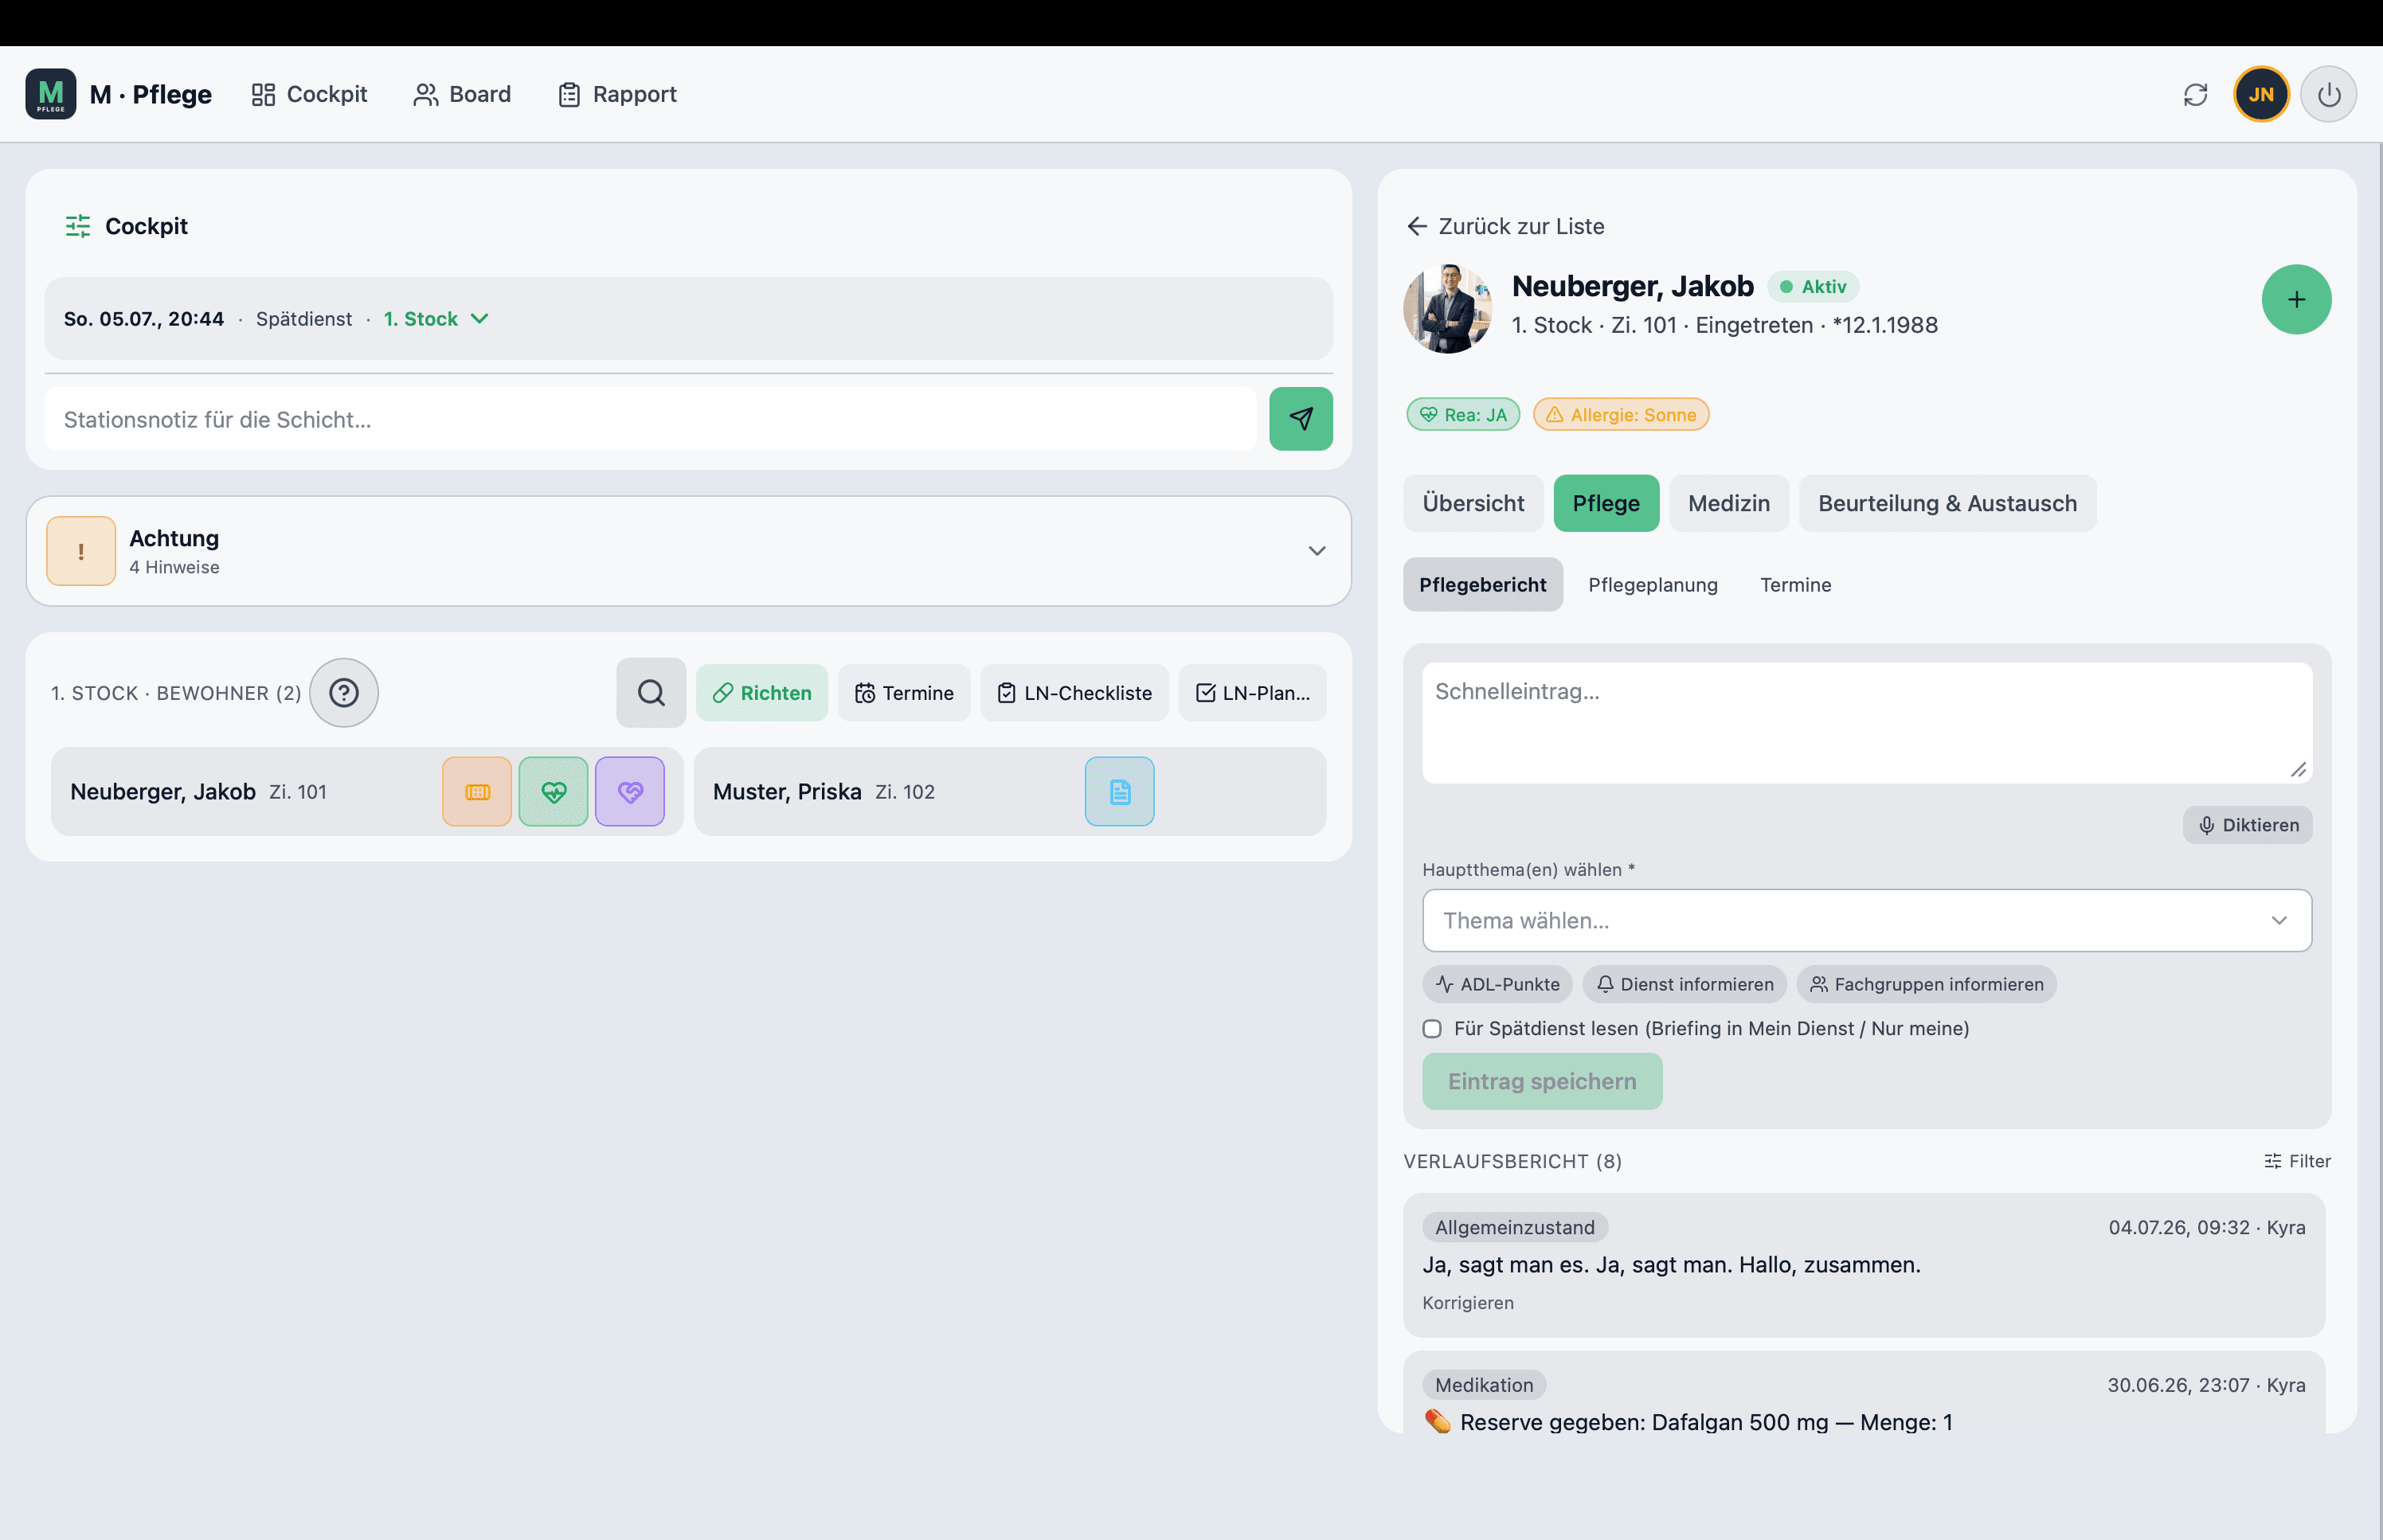Click the Eintrag speichern button
The image size is (2383, 1540).
click(x=1542, y=1081)
